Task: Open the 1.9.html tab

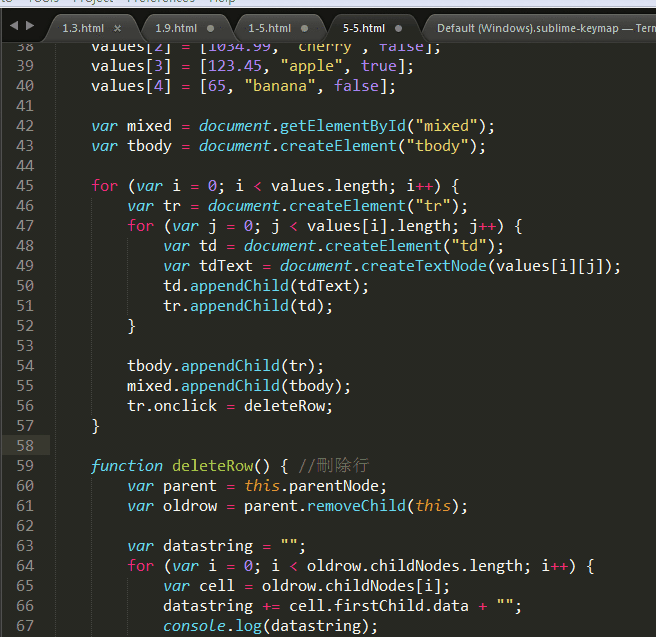Action: pyautogui.click(x=176, y=28)
